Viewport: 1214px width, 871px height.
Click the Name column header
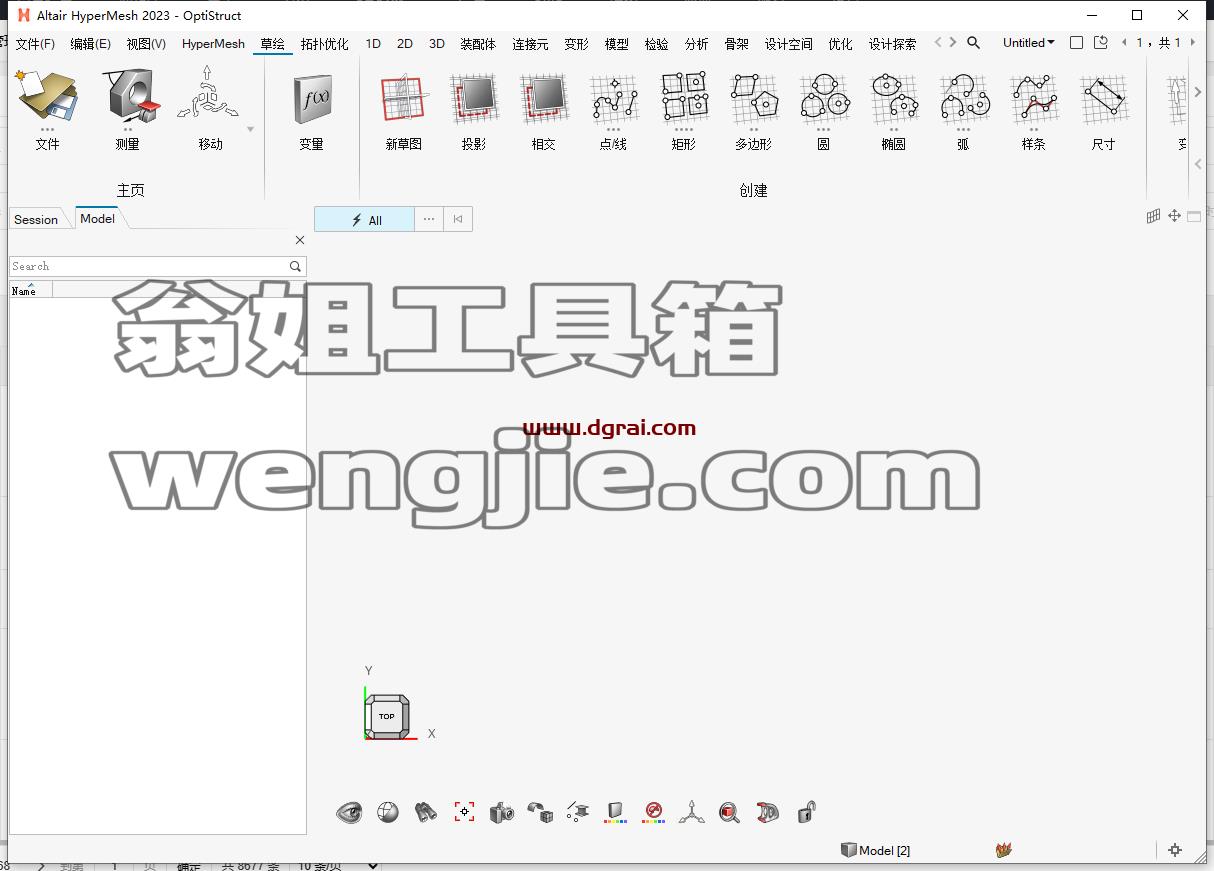click(30, 290)
